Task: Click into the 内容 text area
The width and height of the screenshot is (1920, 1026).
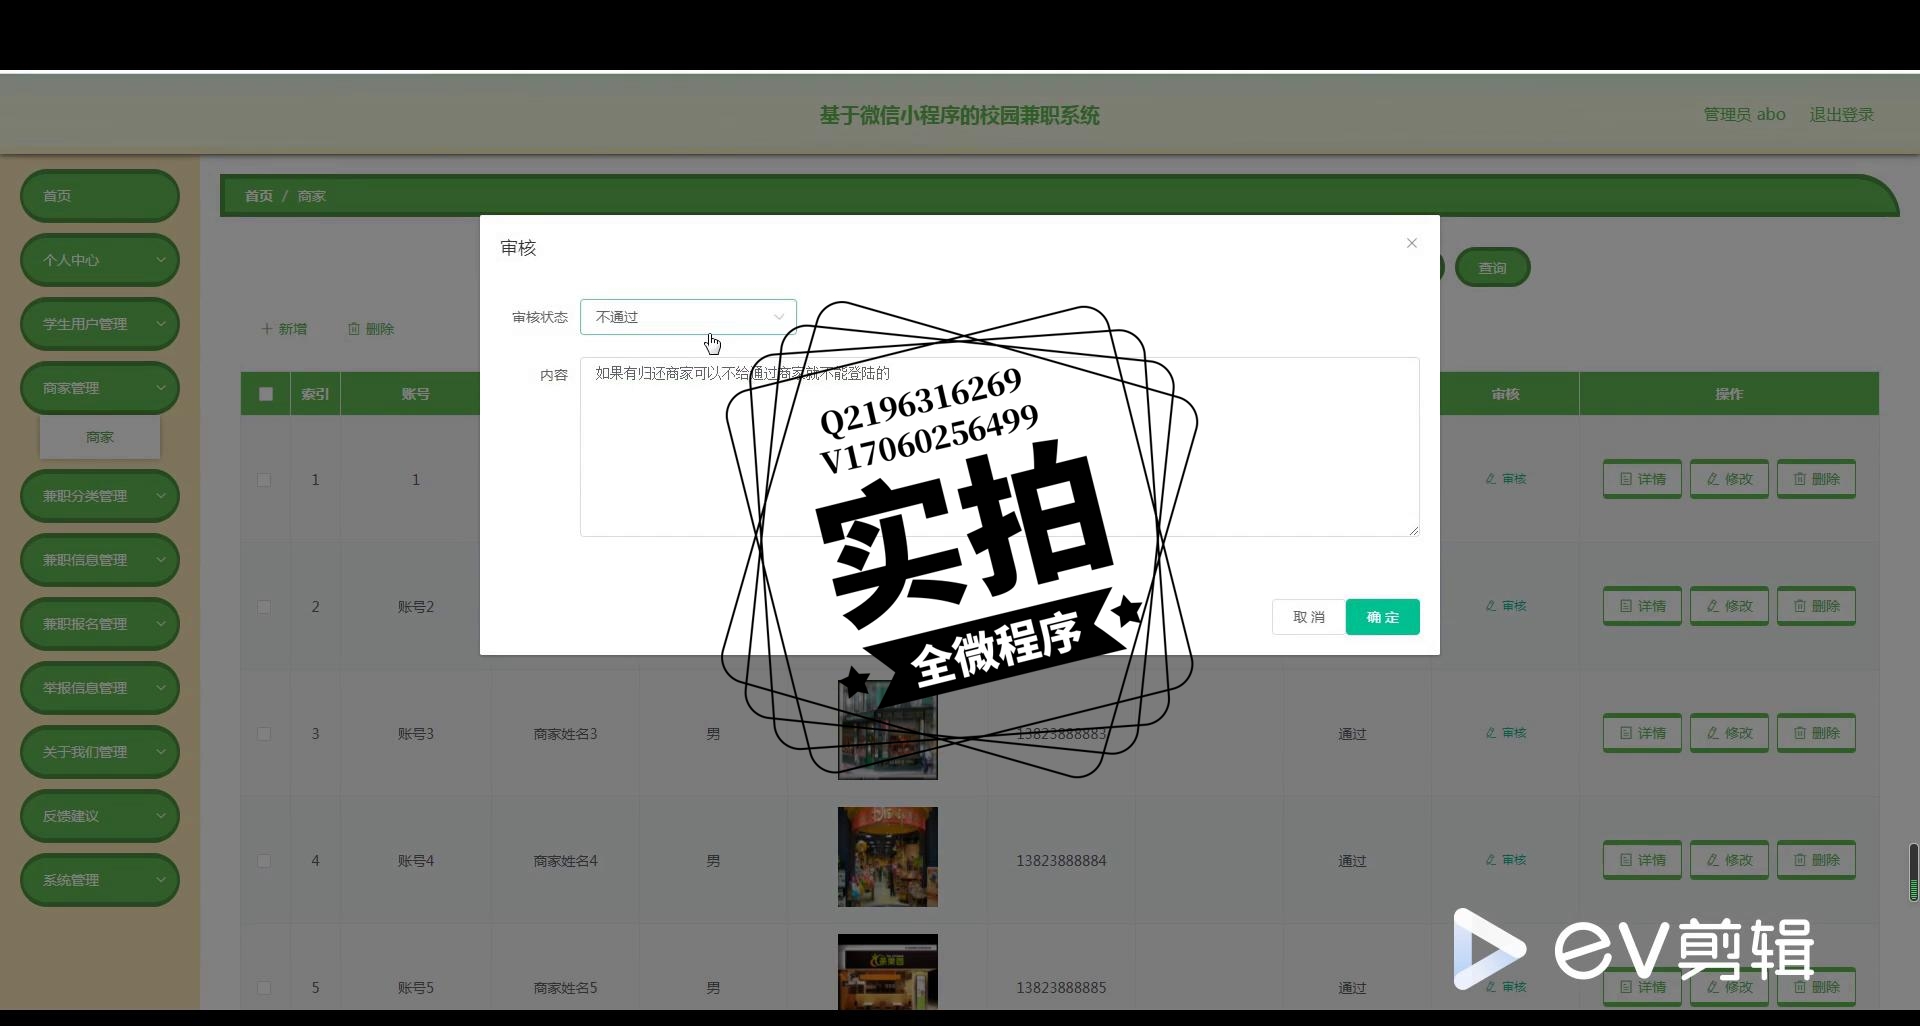Action: click(999, 447)
